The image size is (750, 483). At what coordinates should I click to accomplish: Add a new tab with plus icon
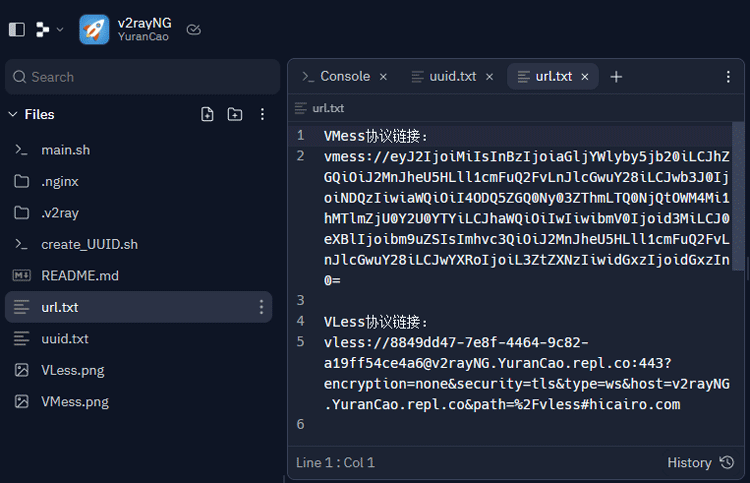[616, 77]
